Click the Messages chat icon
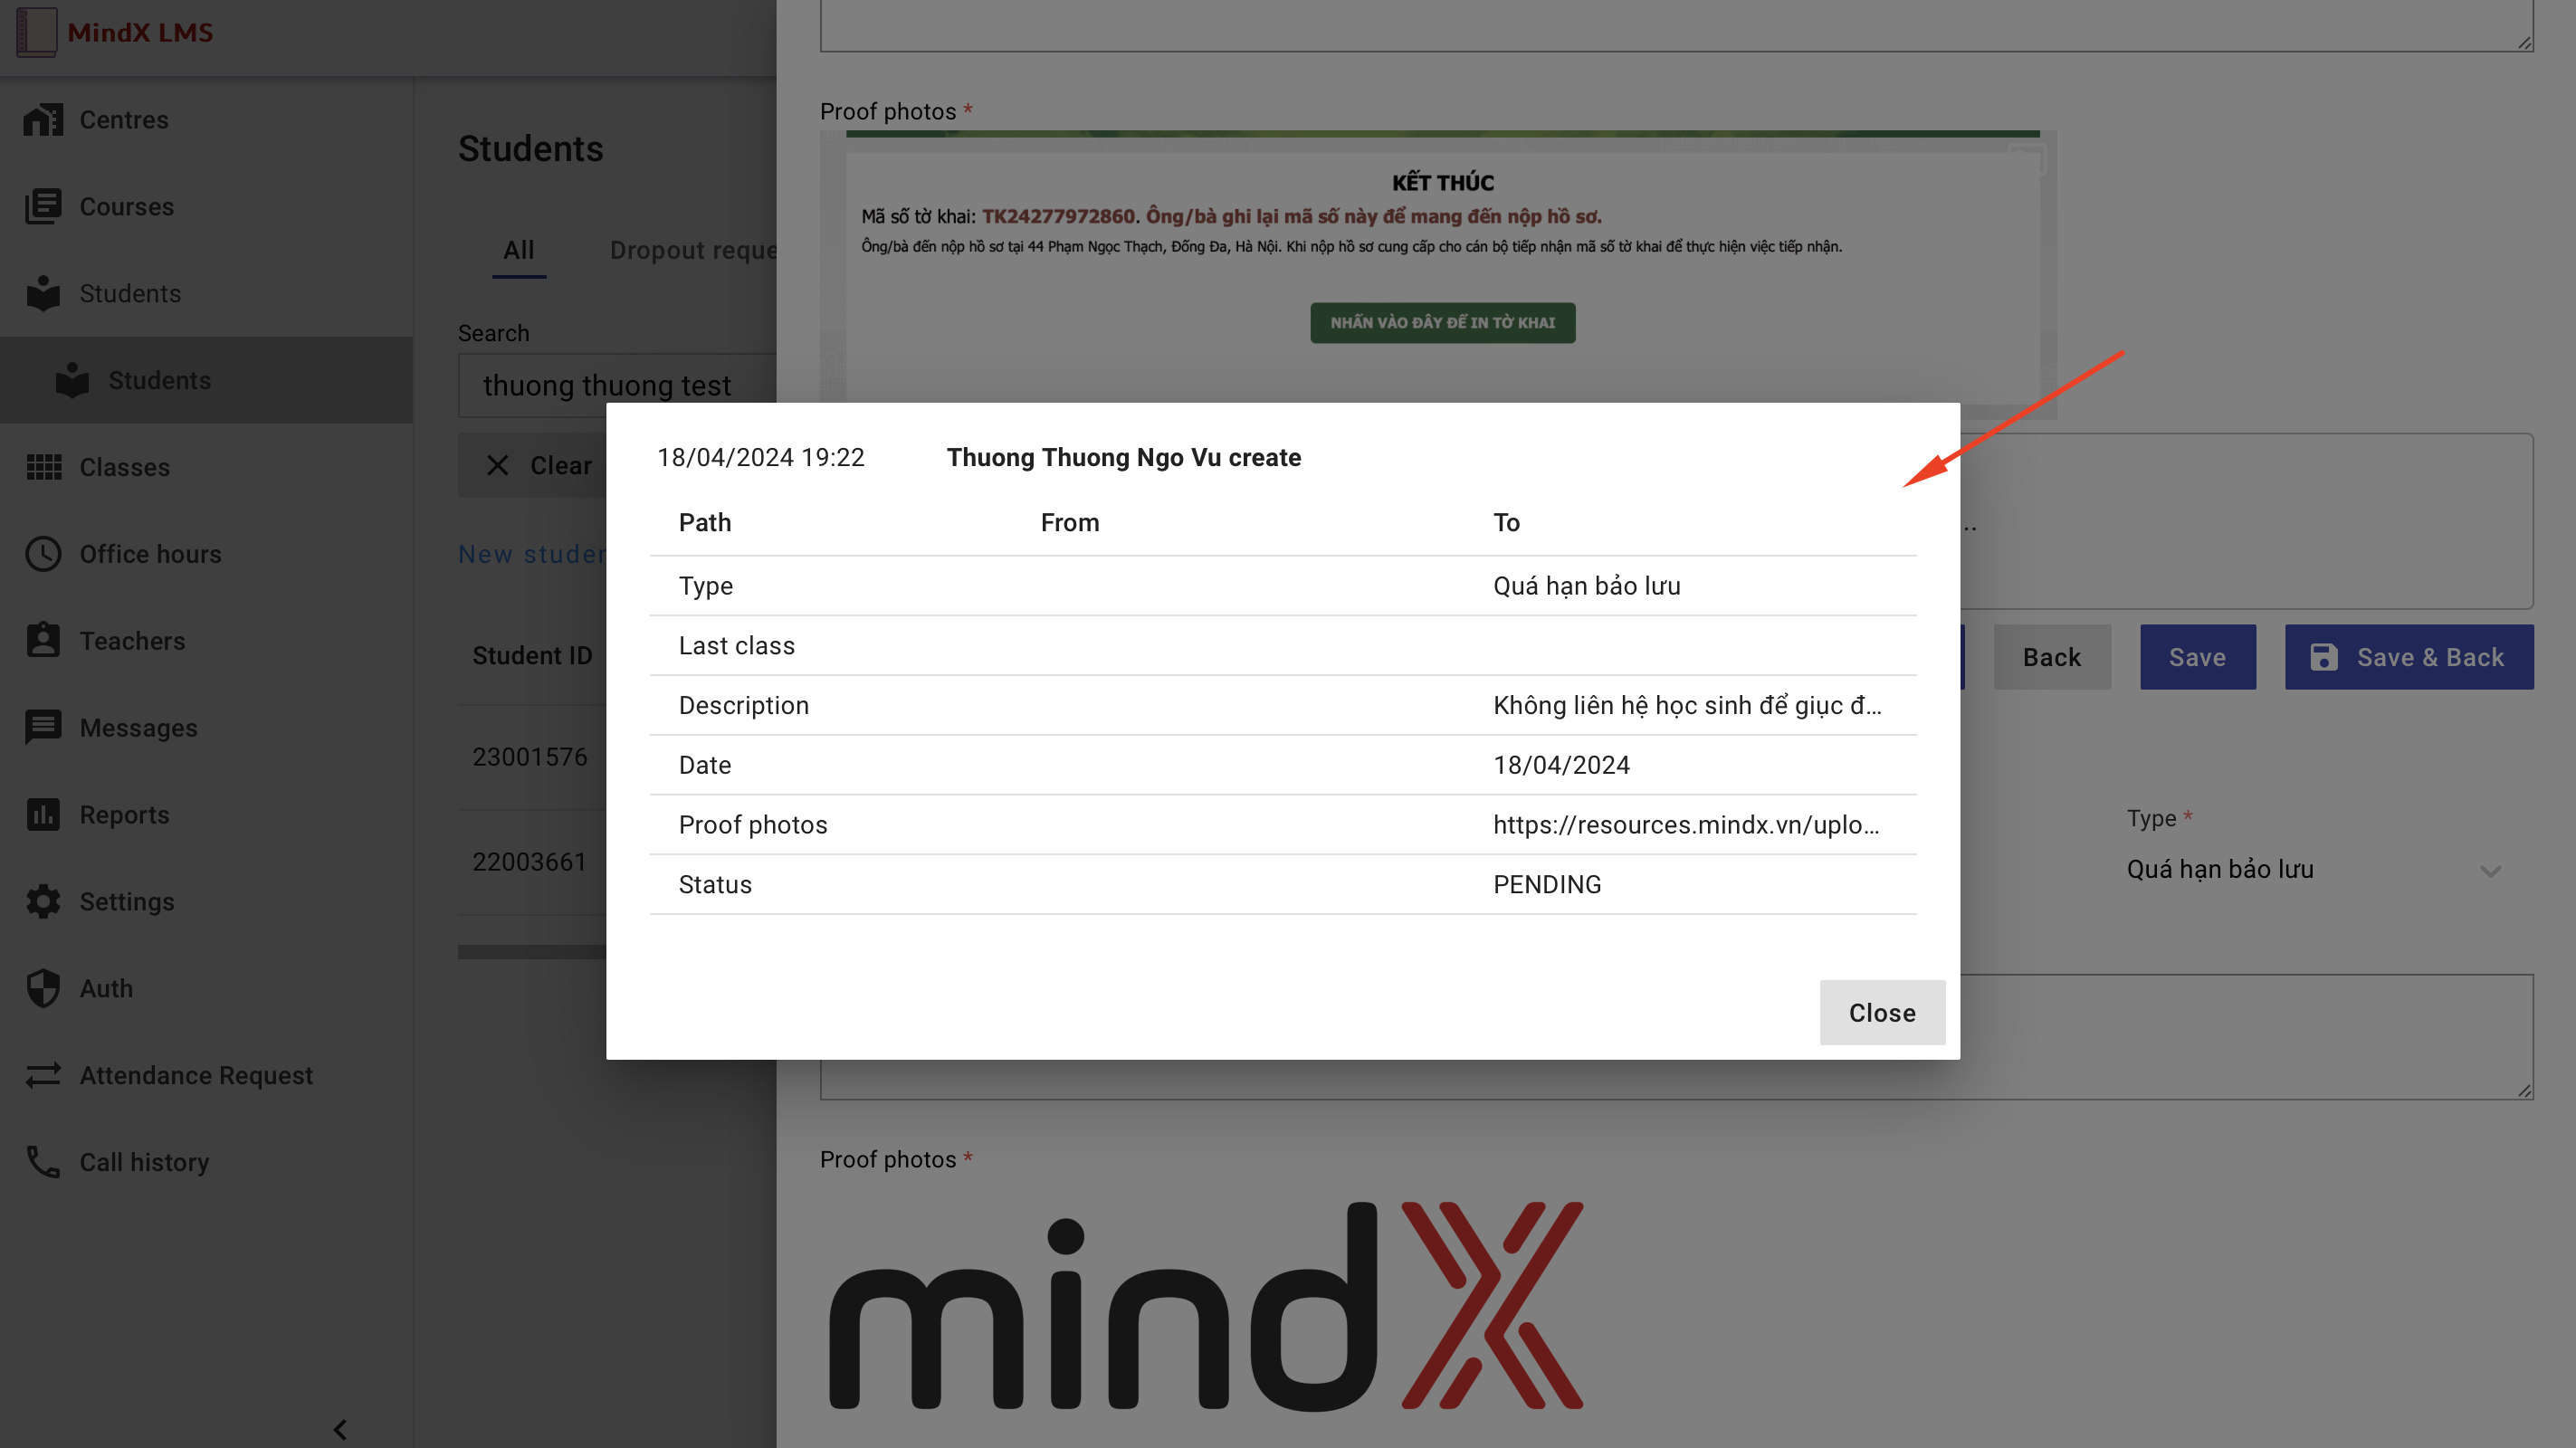Screen dimensions: 2576x1448 43,728
